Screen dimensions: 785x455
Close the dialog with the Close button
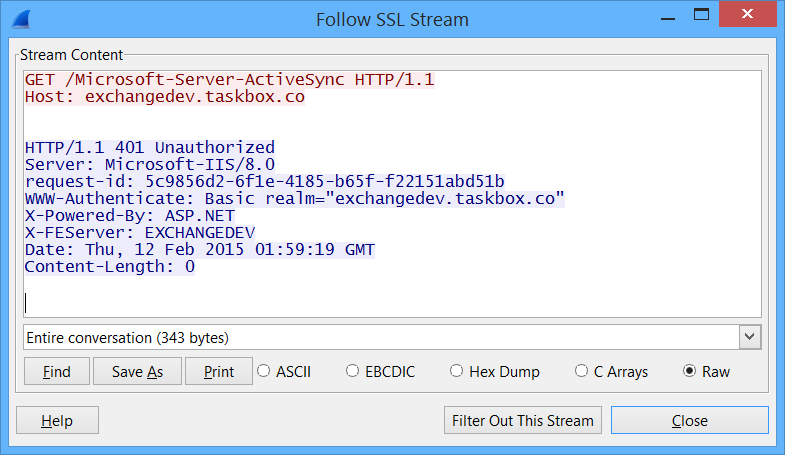click(x=689, y=420)
